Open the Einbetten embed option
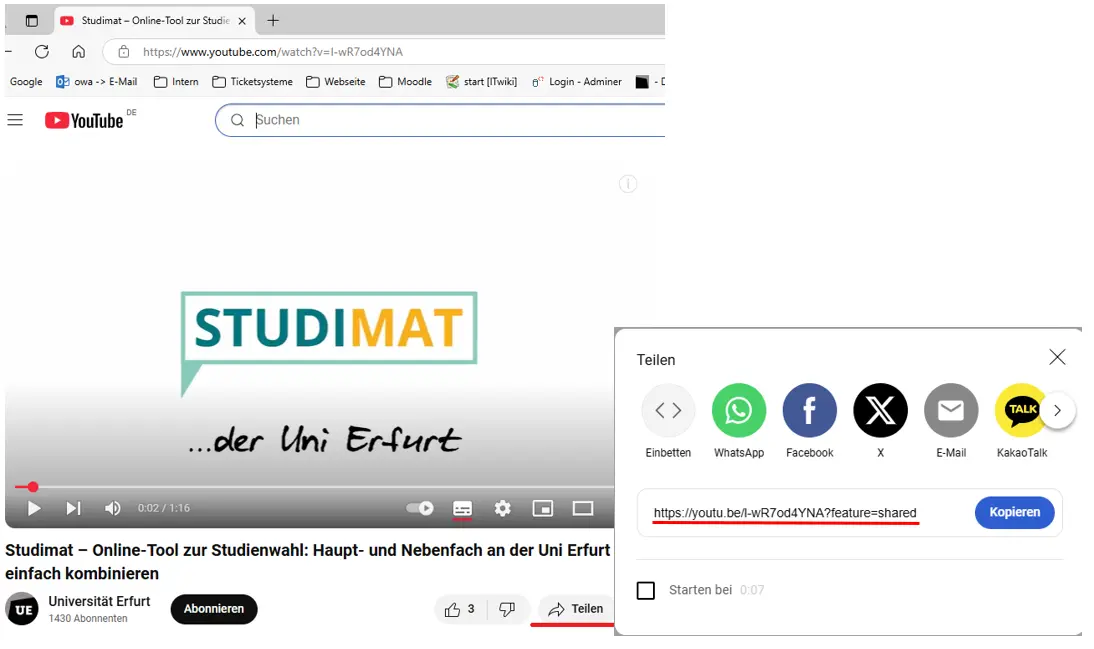The image size is (1094, 649). (668, 411)
